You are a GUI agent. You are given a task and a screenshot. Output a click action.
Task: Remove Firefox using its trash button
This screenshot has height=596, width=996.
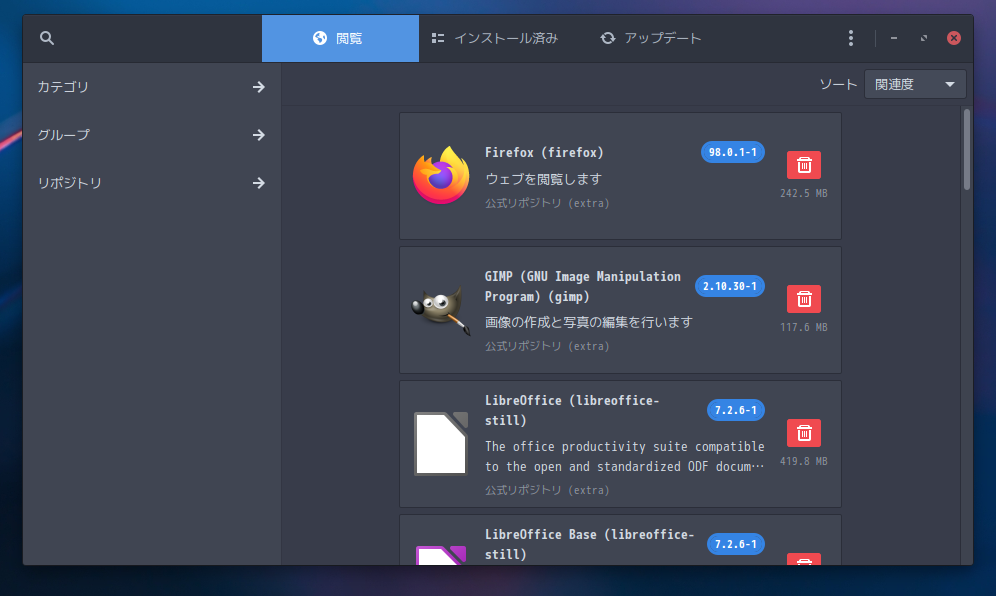tap(804, 165)
